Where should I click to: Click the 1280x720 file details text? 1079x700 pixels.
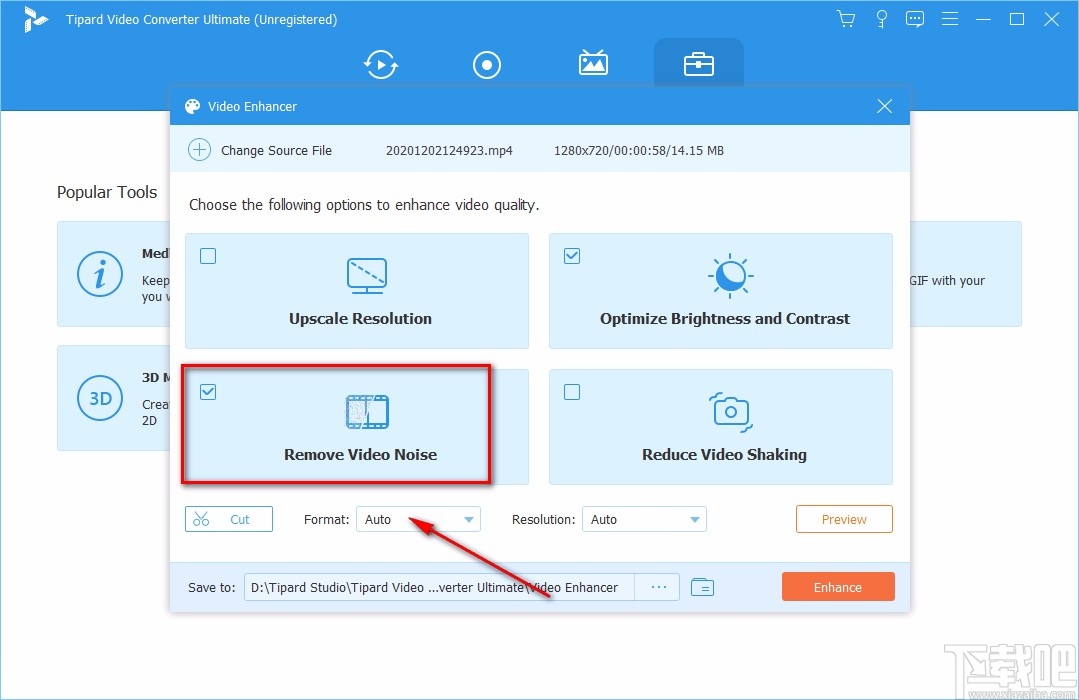[x=639, y=151]
